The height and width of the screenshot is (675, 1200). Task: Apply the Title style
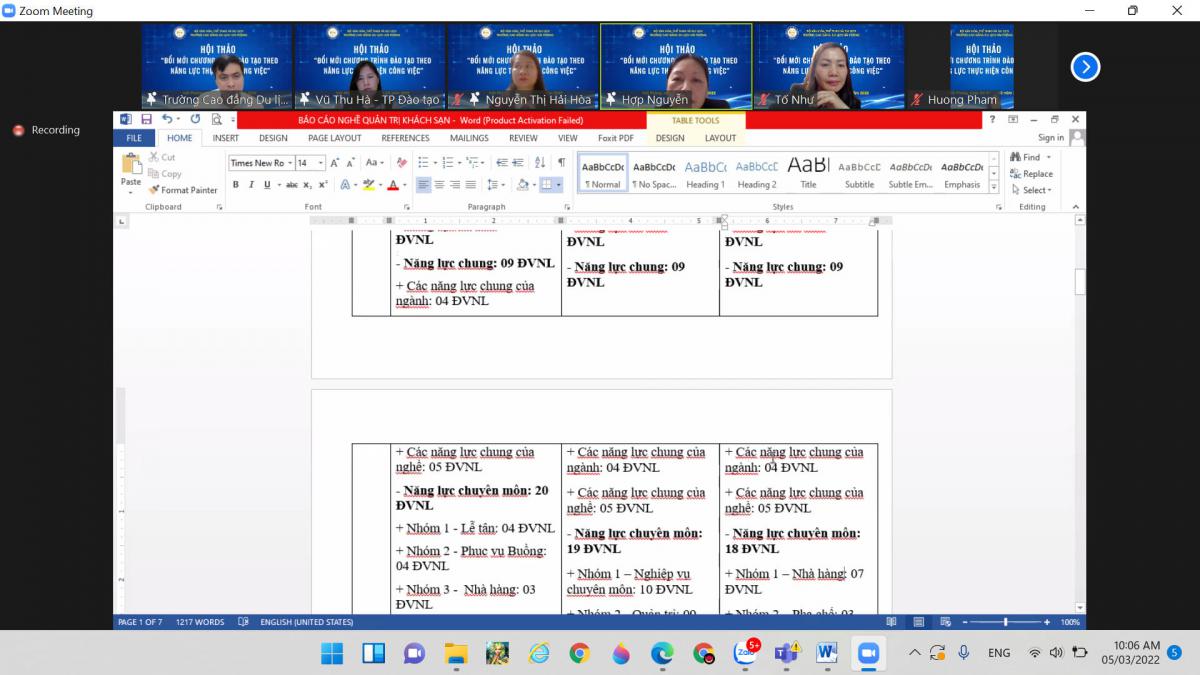pyautogui.click(x=808, y=172)
